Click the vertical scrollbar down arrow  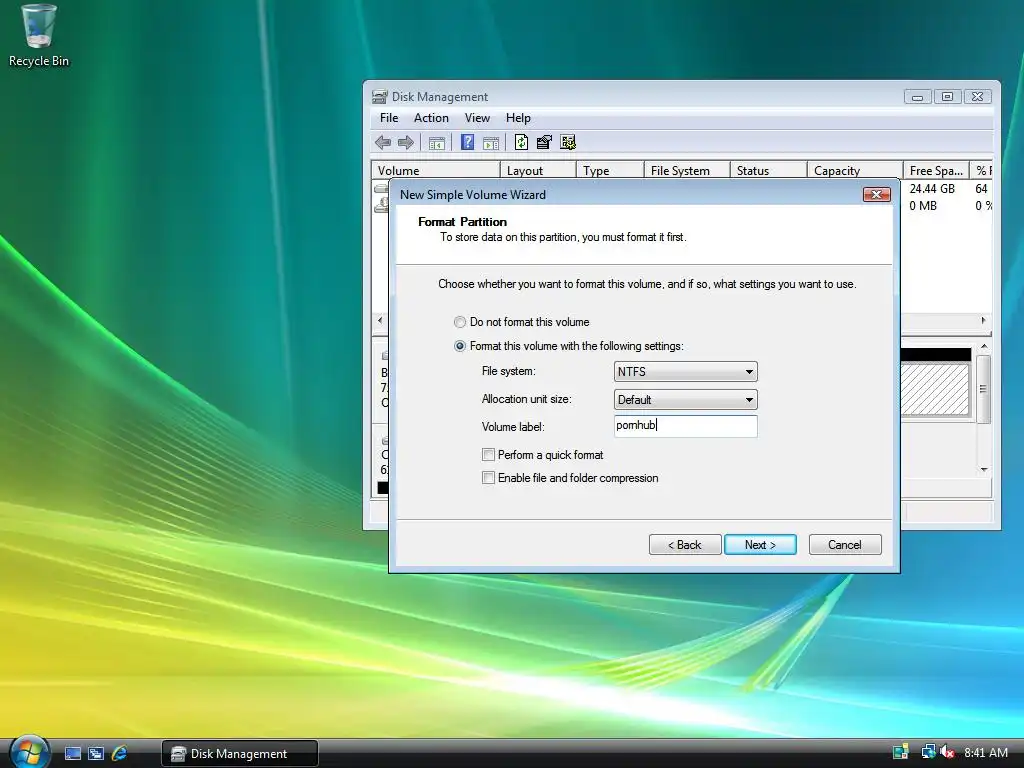[x=984, y=470]
